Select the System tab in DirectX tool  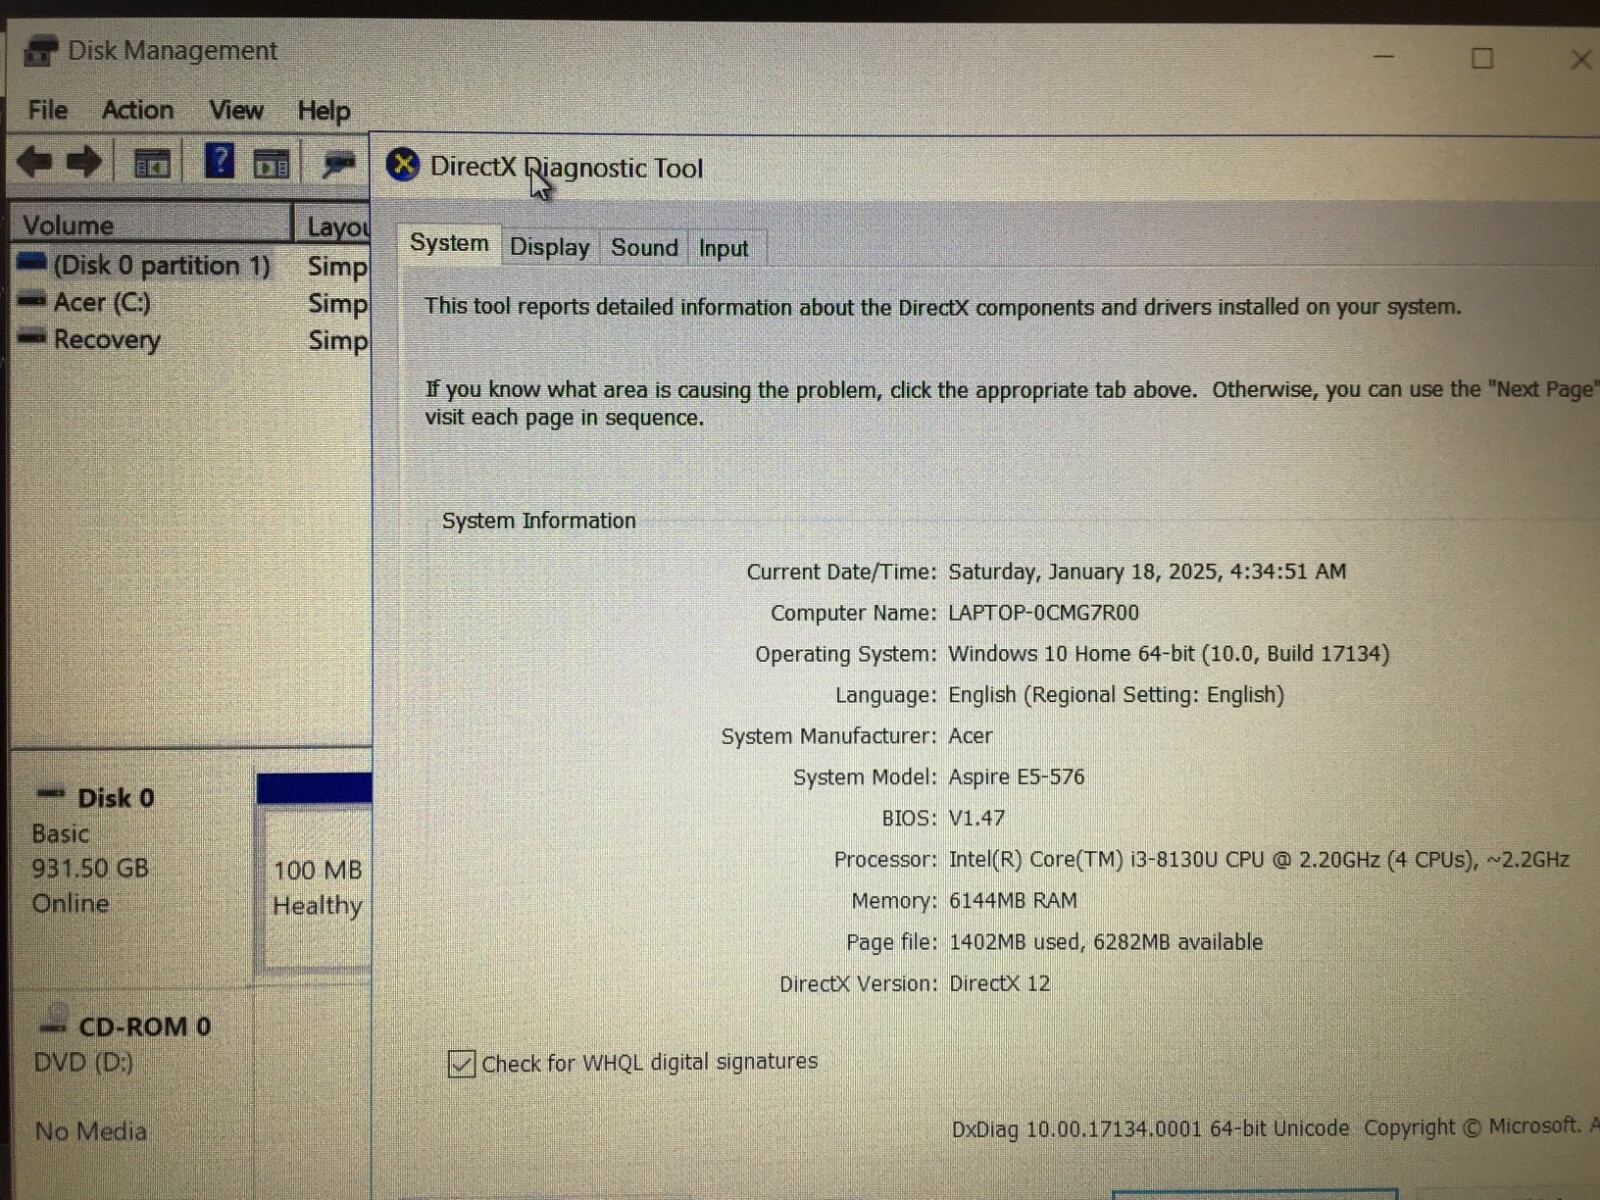(x=449, y=243)
